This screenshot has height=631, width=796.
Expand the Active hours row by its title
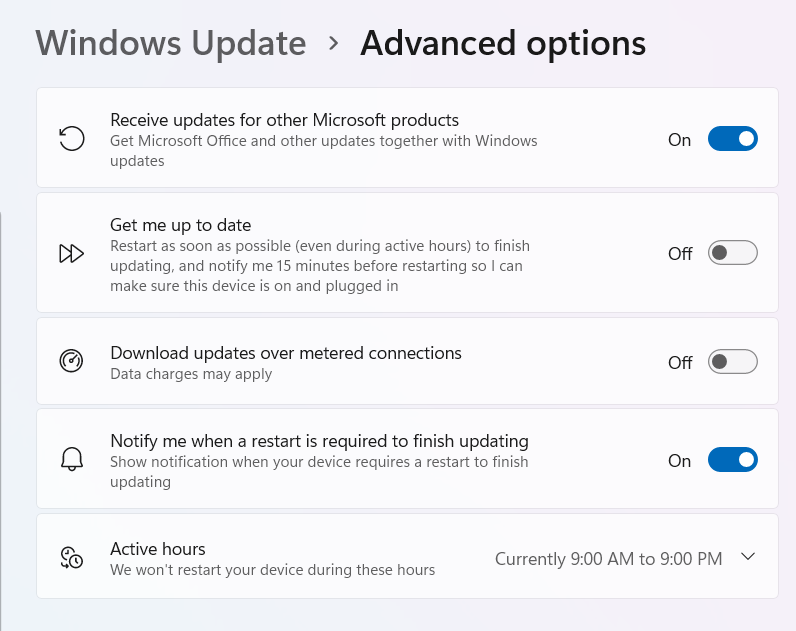(158, 549)
